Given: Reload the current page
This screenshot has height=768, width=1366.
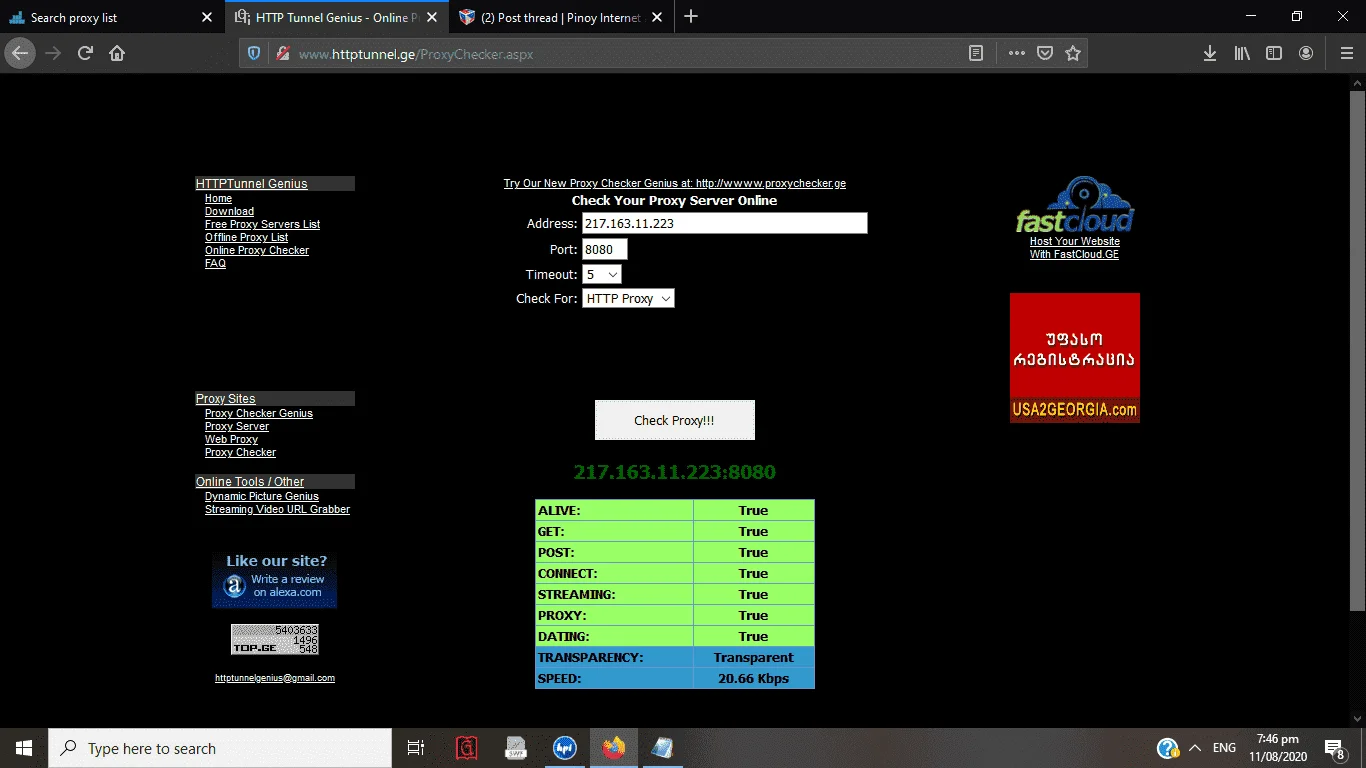Looking at the screenshot, I should coord(85,53).
